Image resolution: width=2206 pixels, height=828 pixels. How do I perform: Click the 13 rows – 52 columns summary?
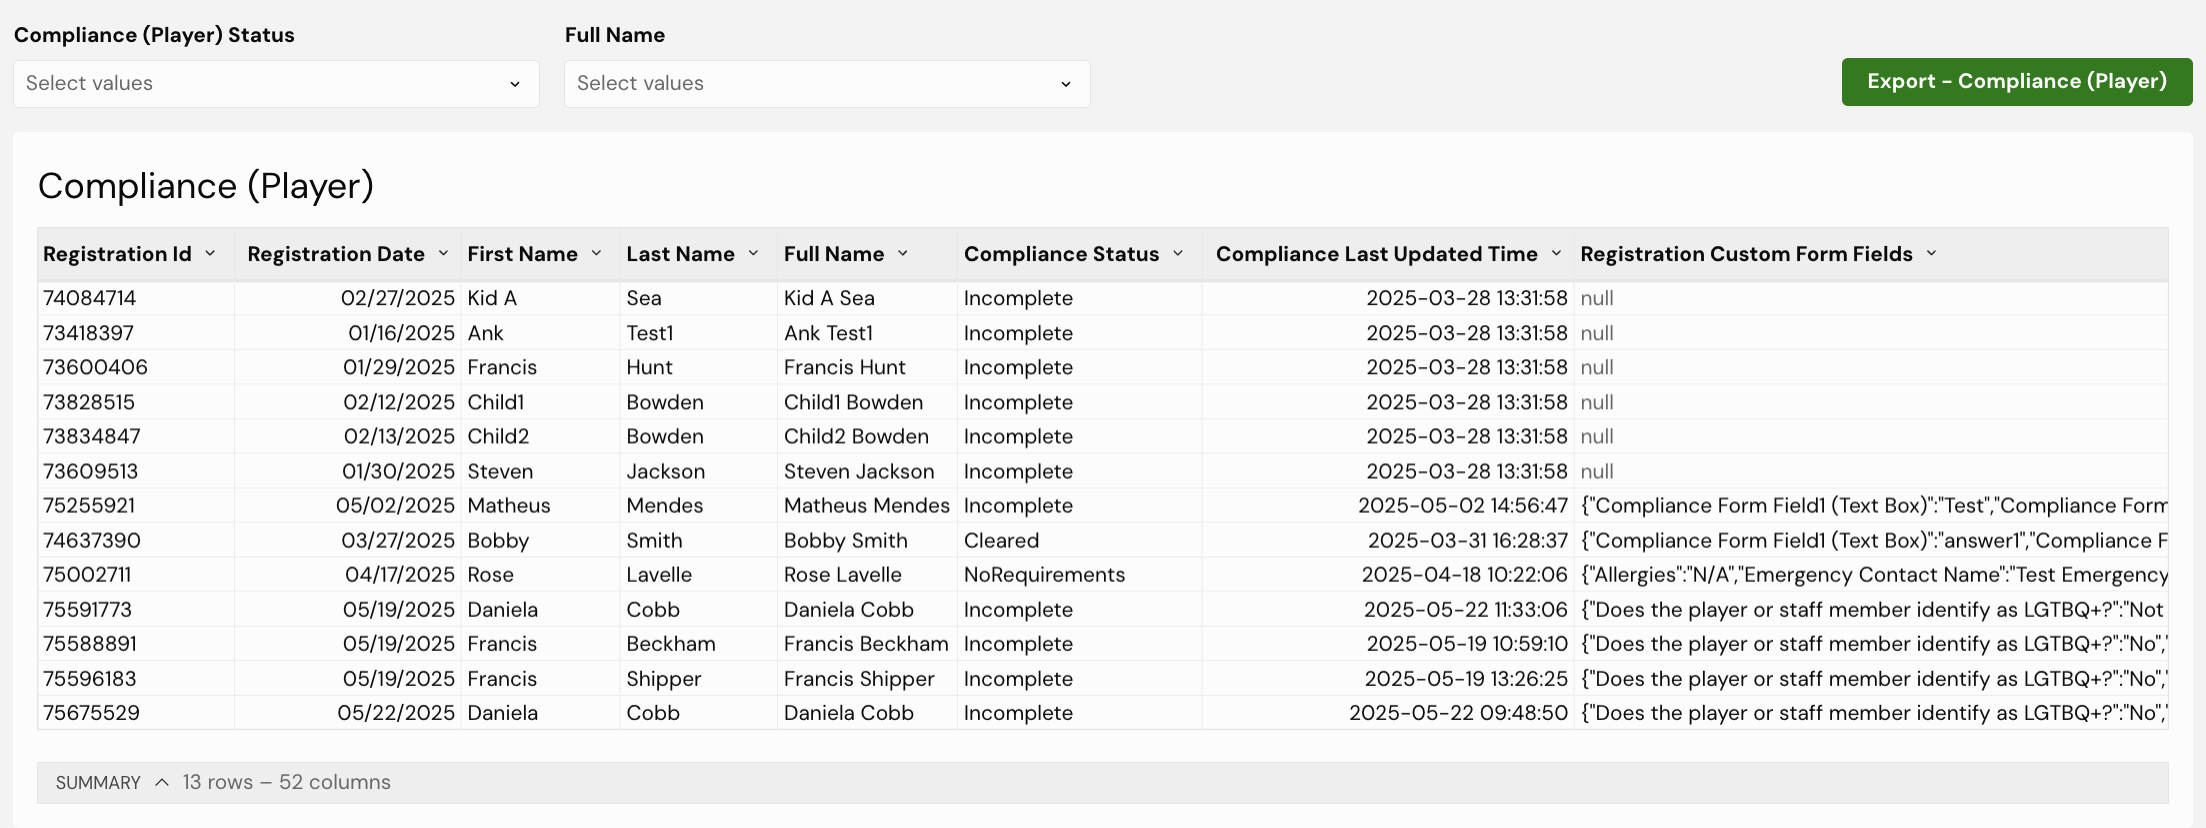286,783
